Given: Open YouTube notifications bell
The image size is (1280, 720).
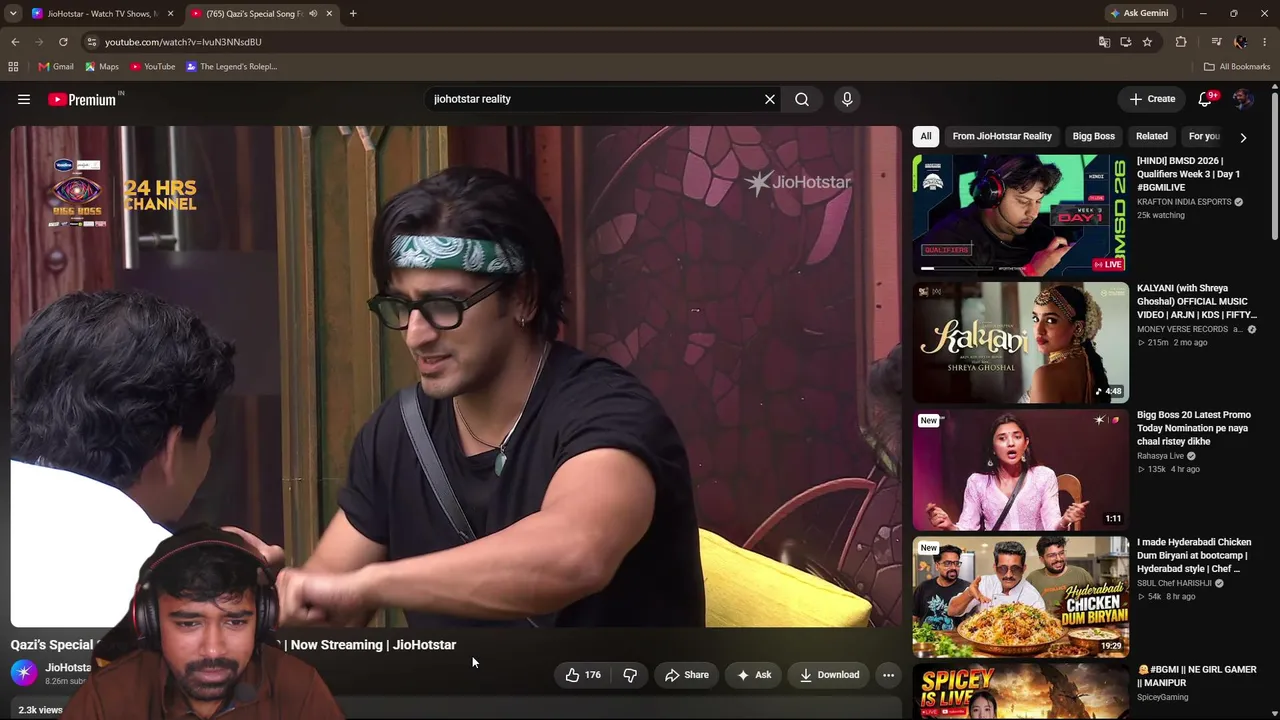Looking at the screenshot, I should 1206,99.
